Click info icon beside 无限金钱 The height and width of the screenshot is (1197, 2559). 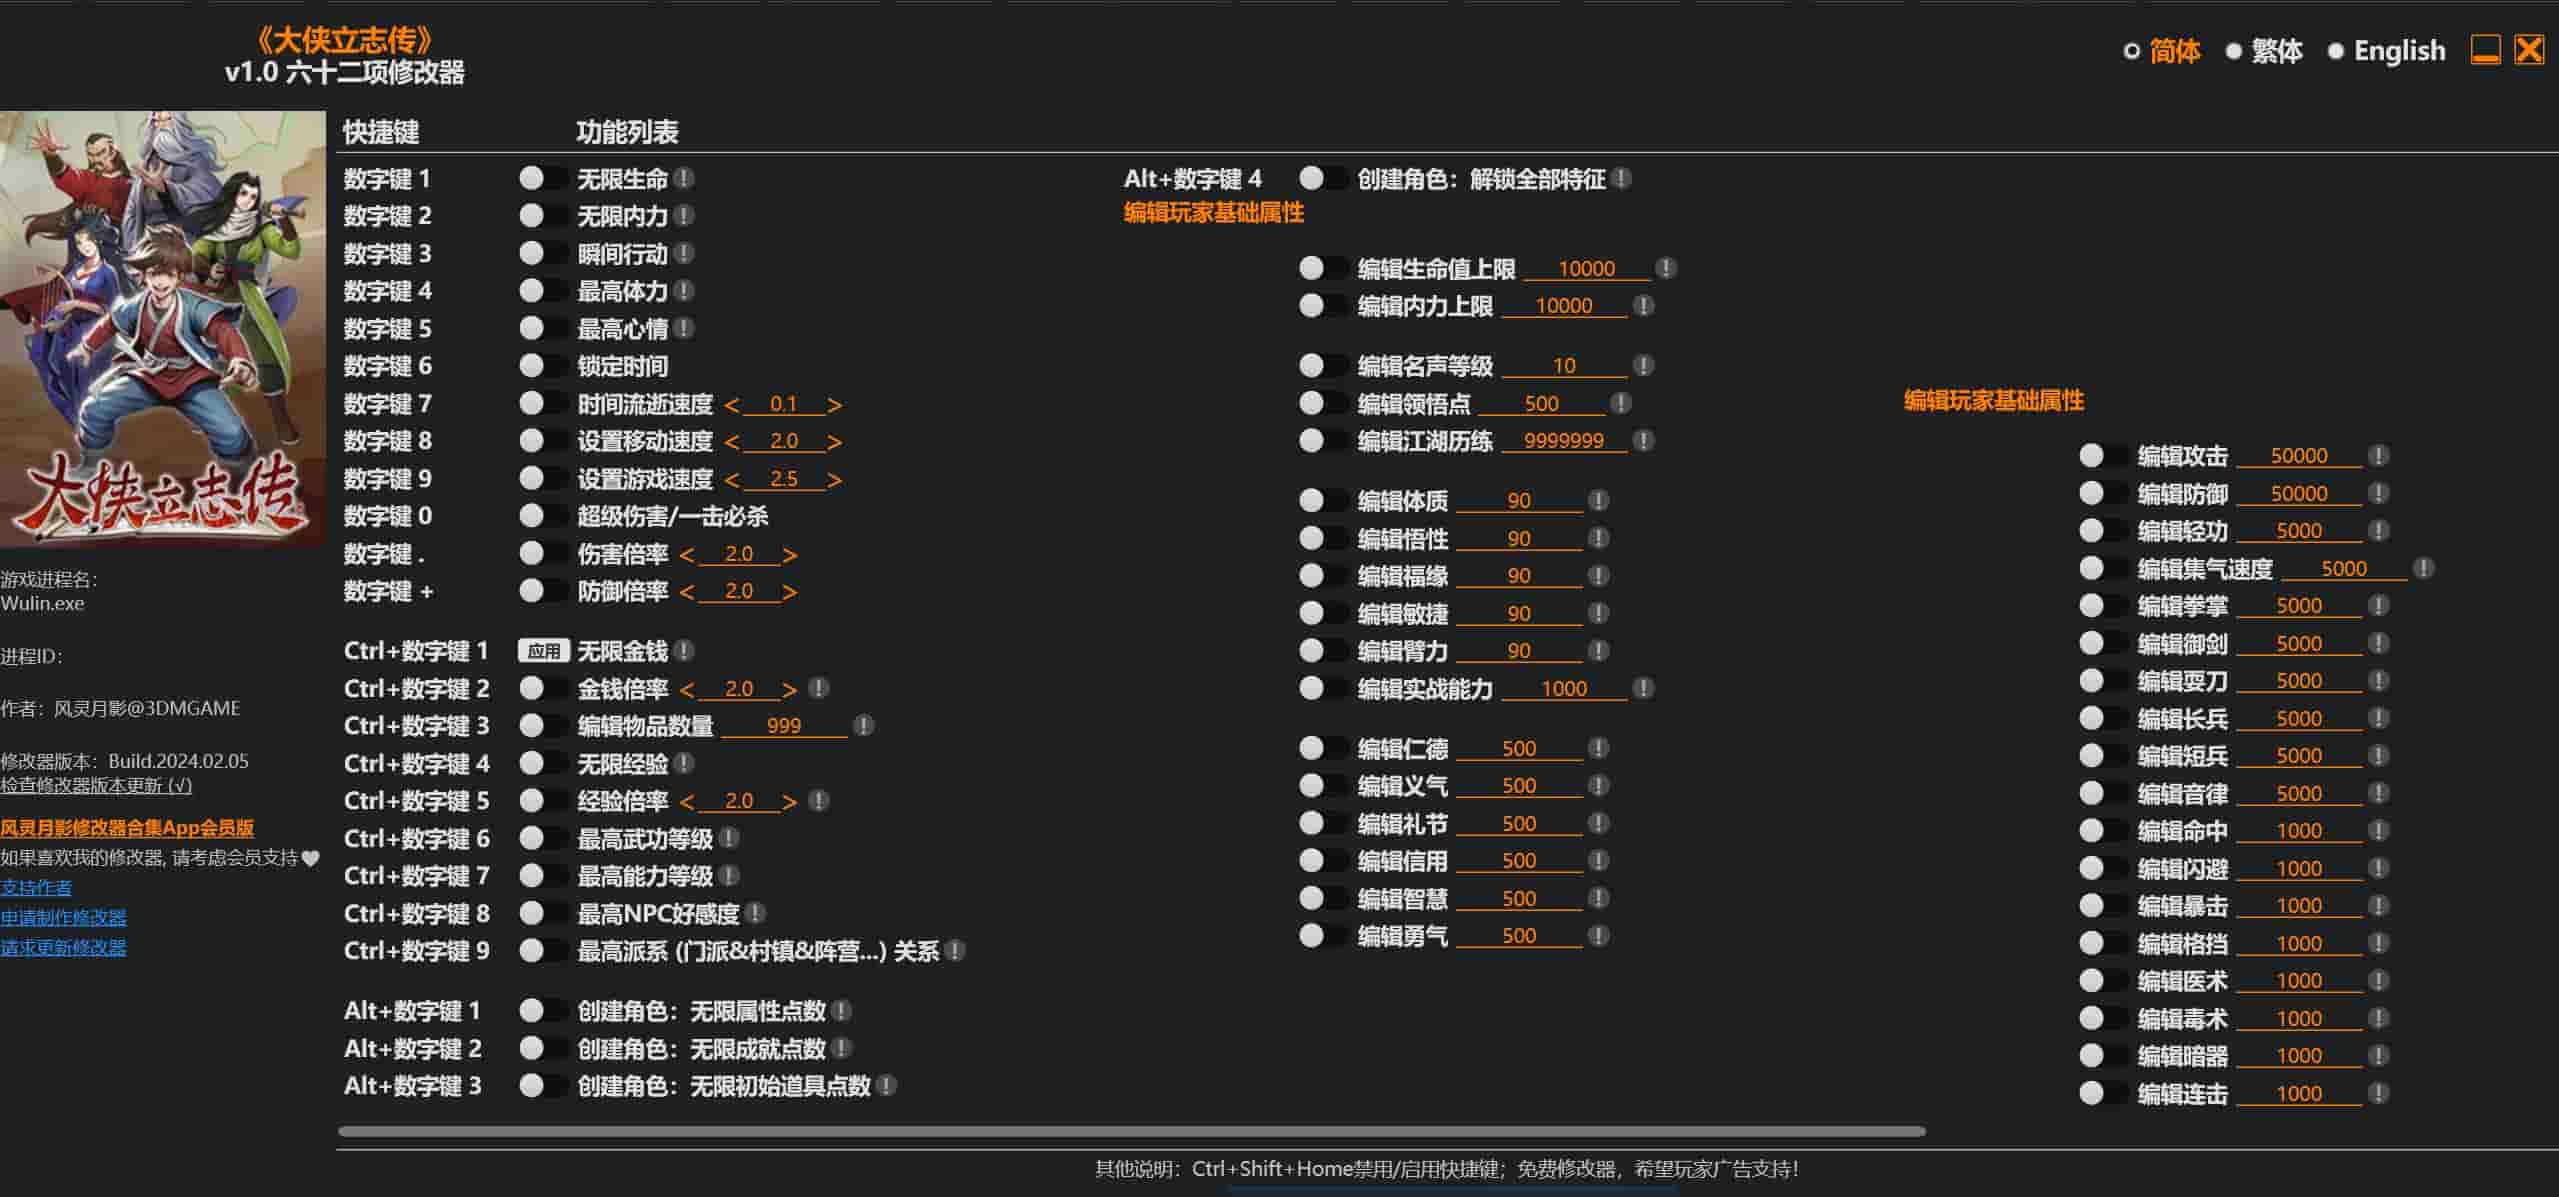click(684, 651)
